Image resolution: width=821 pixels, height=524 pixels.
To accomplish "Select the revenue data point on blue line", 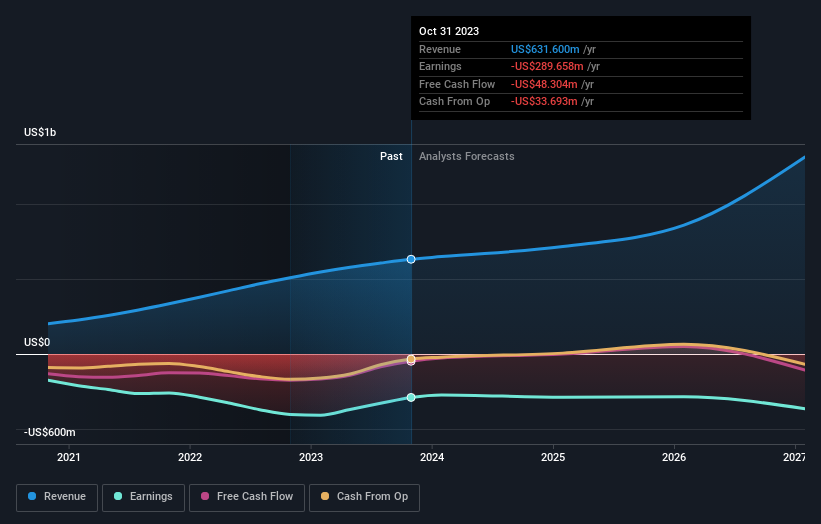I will pos(411,259).
